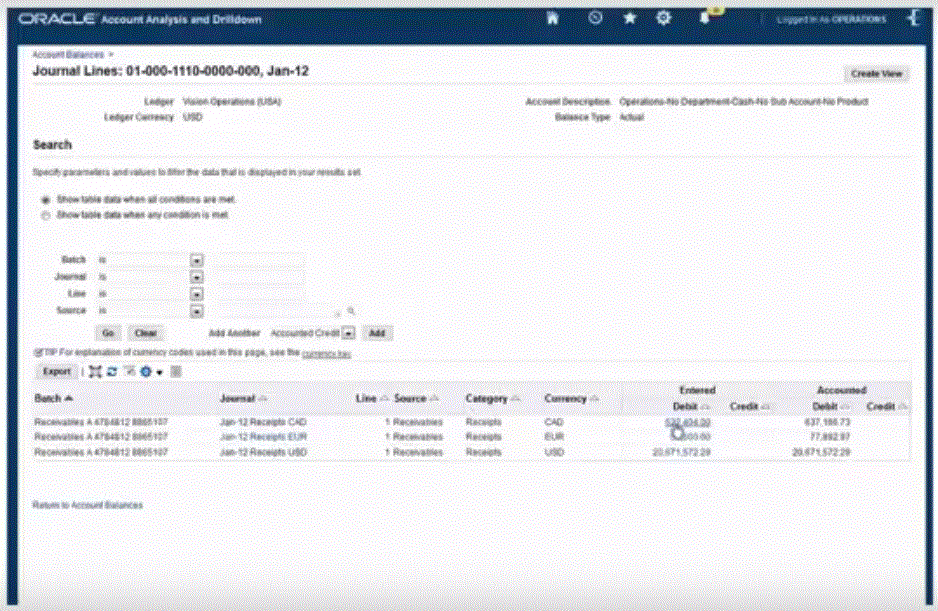Open the Batch condition dropdown

(x=197, y=260)
